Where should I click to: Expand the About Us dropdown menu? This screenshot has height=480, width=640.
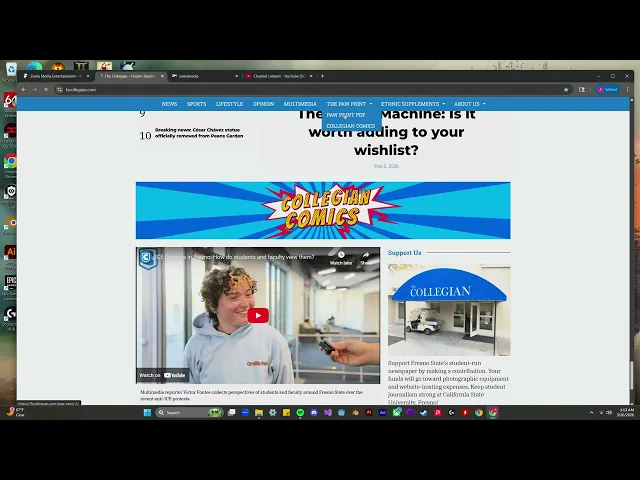tap(470, 104)
